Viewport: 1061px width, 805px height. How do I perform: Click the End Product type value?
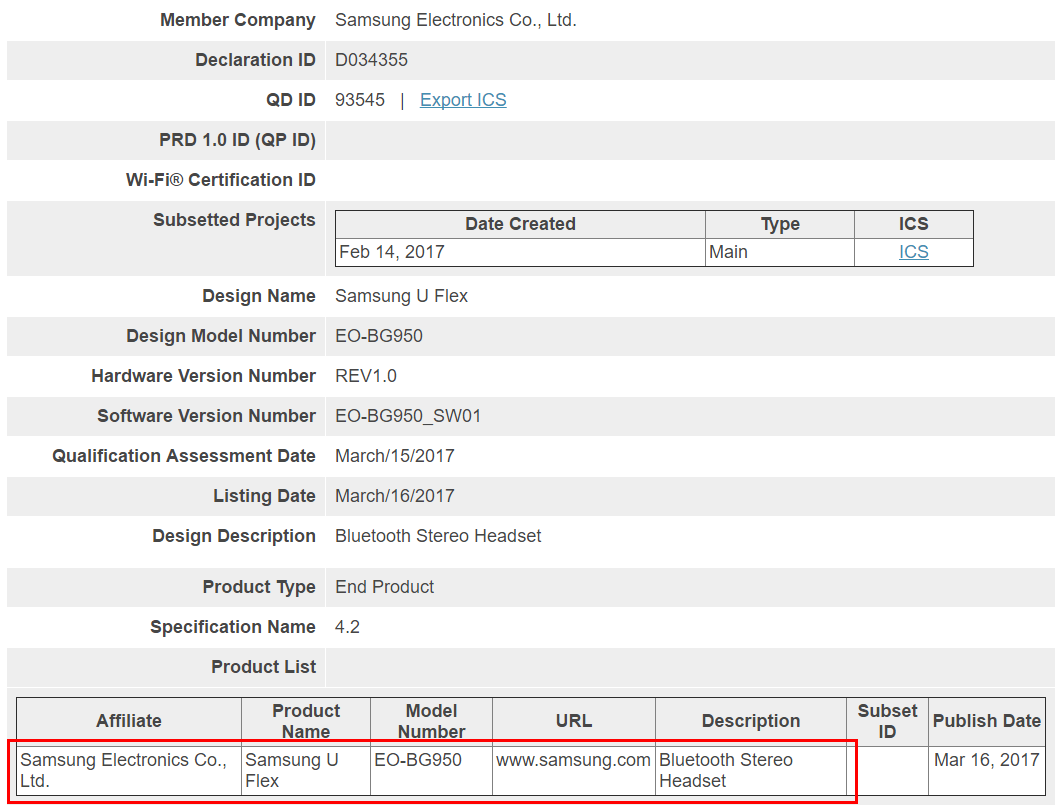pyautogui.click(x=384, y=587)
